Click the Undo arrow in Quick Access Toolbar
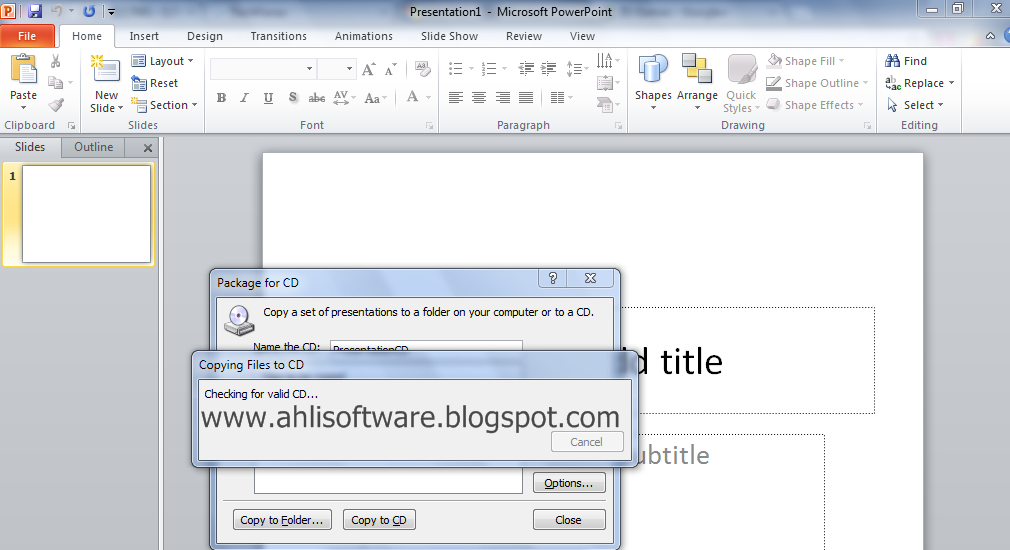The width and height of the screenshot is (1010, 550). (x=56, y=11)
